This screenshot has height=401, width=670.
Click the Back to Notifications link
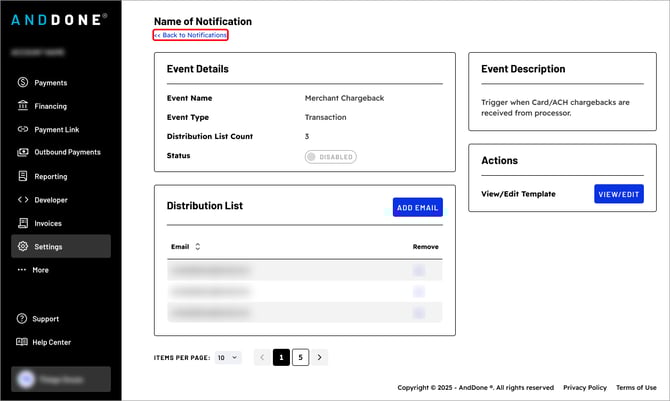click(191, 35)
